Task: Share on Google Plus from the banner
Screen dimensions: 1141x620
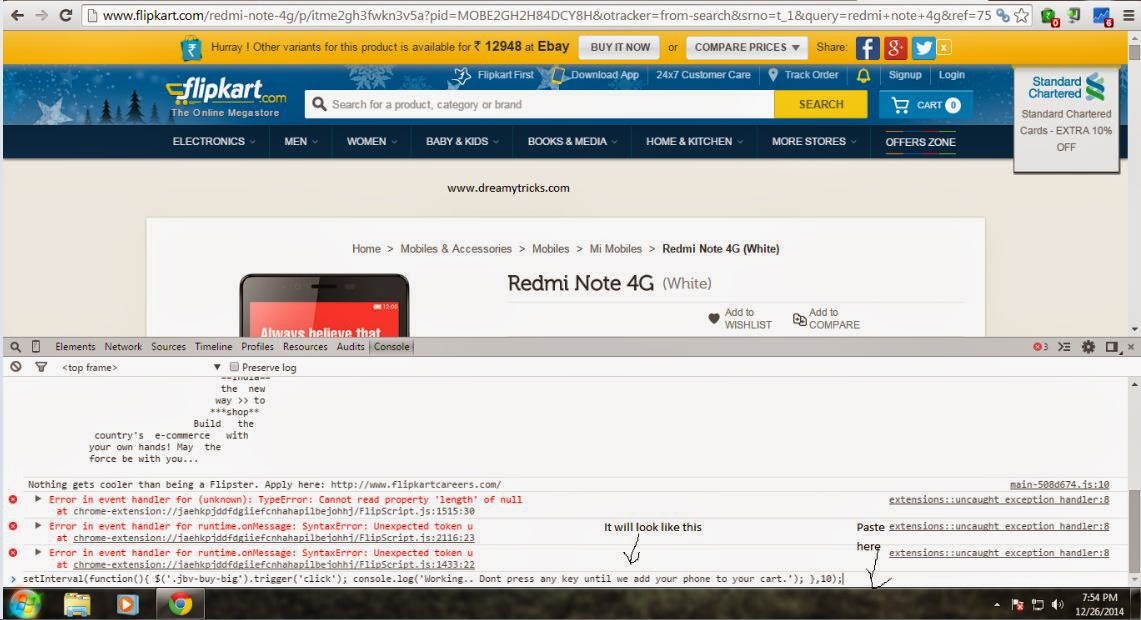Action: tap(895, 48)
